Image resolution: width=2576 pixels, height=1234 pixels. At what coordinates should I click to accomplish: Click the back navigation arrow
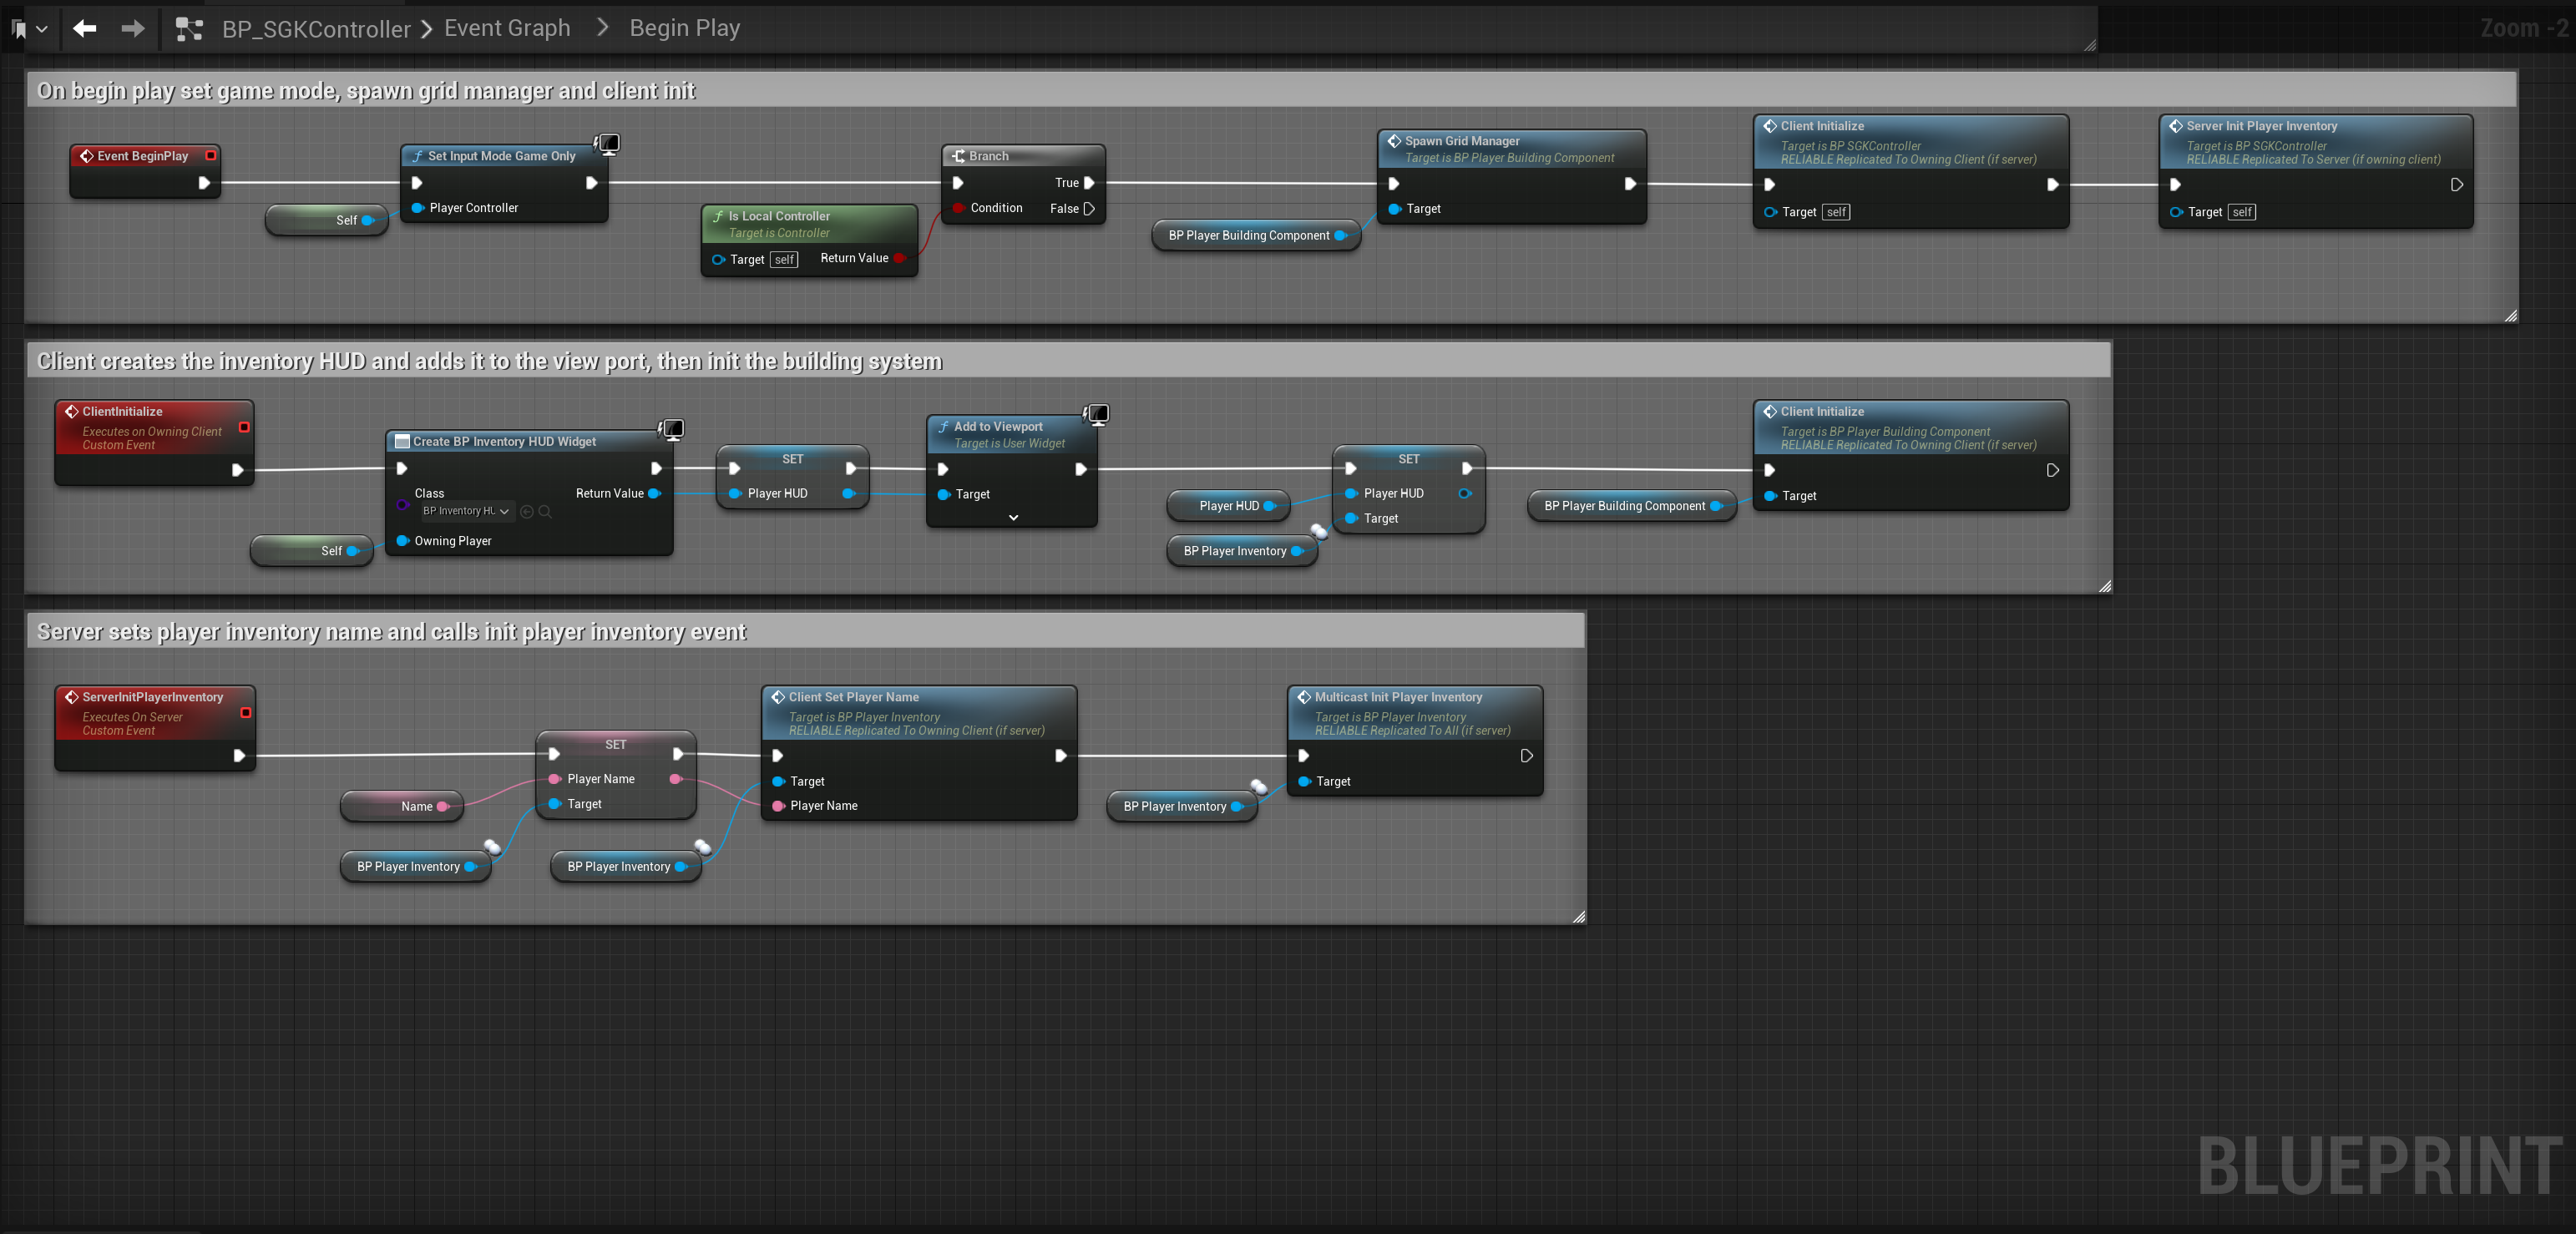click(85, 28)
